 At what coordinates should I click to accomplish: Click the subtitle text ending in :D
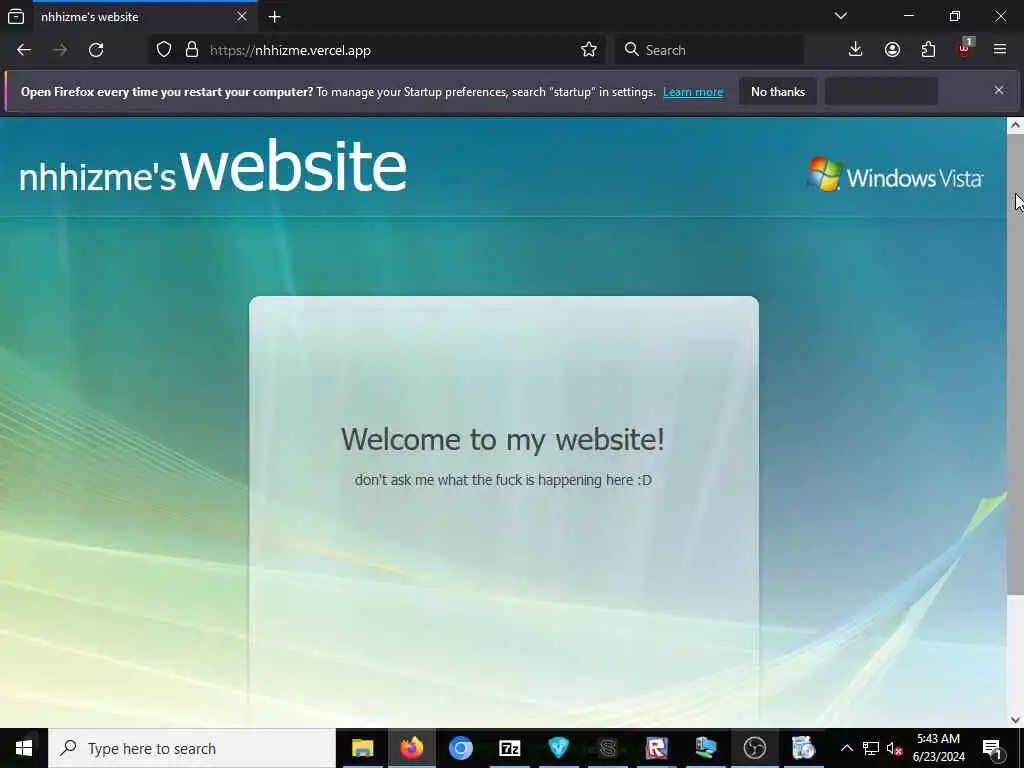pyautogui.click(x=503, y=480)
